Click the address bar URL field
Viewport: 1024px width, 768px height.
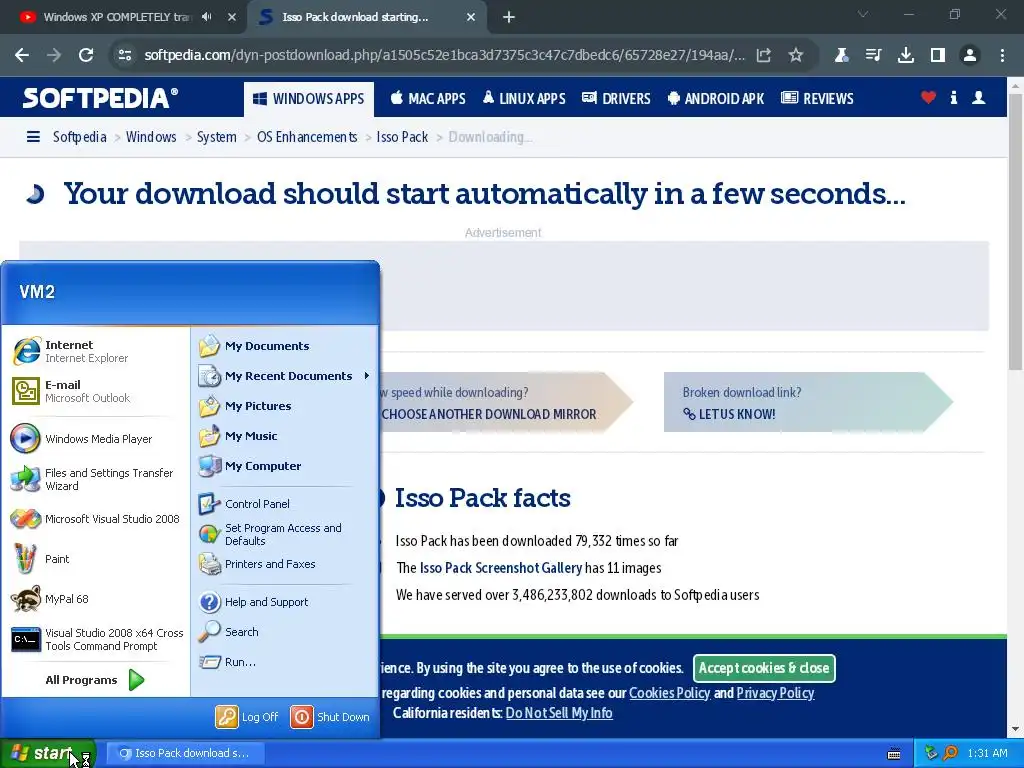coord(444,55)
